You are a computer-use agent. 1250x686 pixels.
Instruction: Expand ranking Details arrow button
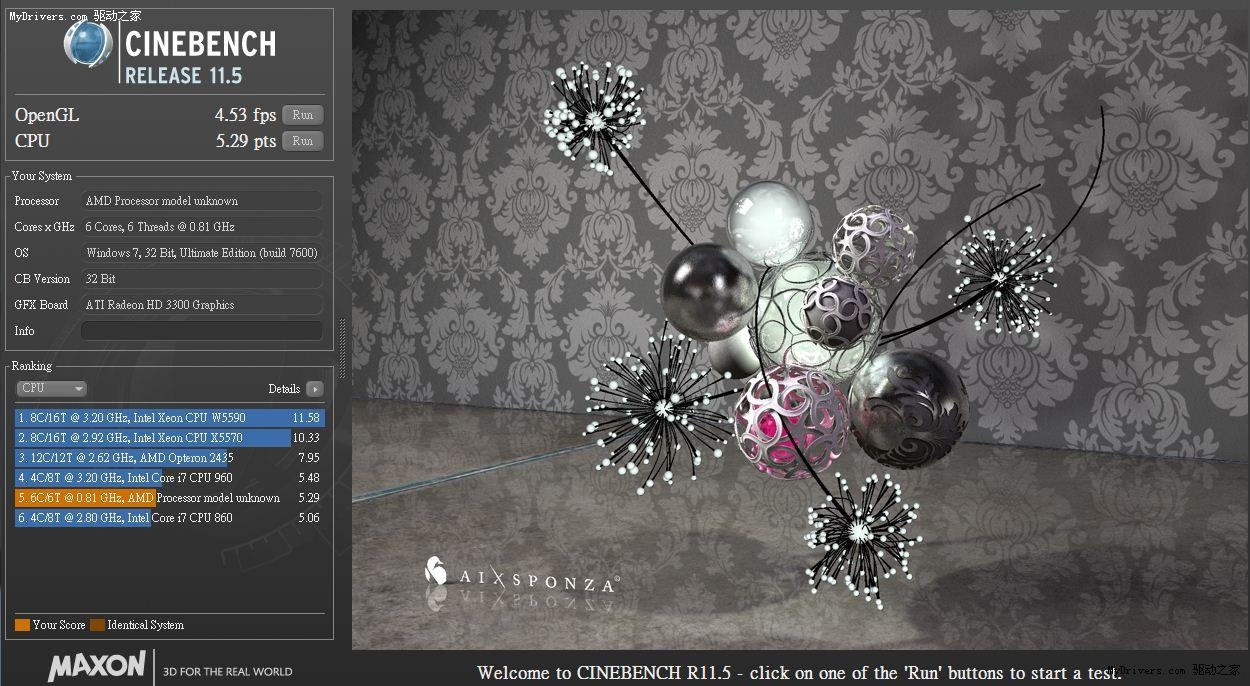point(315,389)
